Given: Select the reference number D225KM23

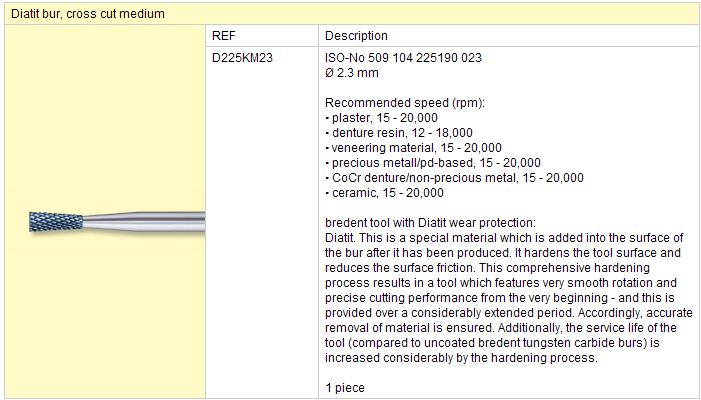Looking at the screenshot, I should coord(242,58).
